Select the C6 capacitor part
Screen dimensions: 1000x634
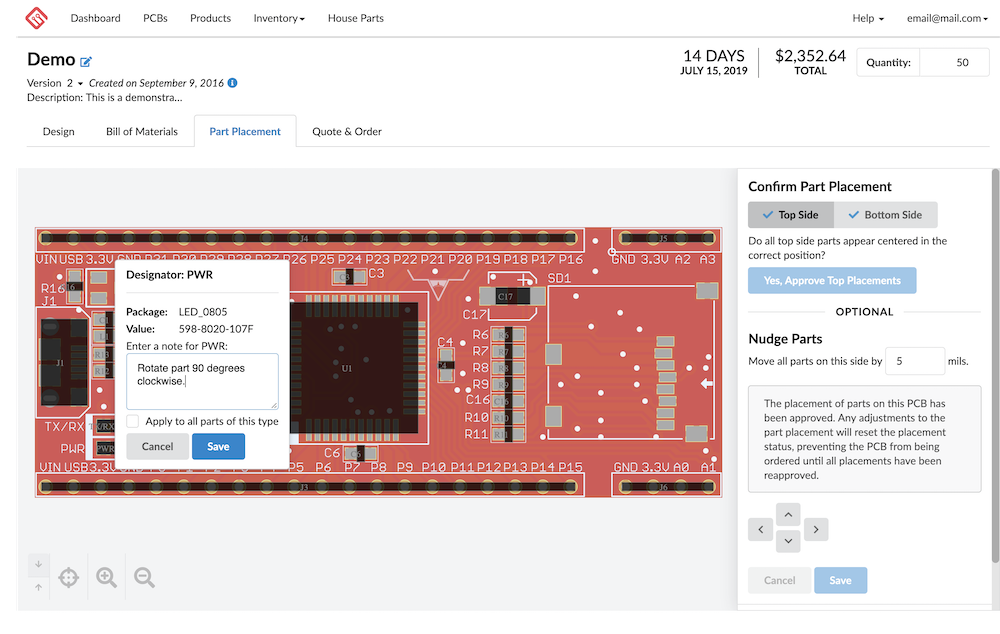click(360, 453)
